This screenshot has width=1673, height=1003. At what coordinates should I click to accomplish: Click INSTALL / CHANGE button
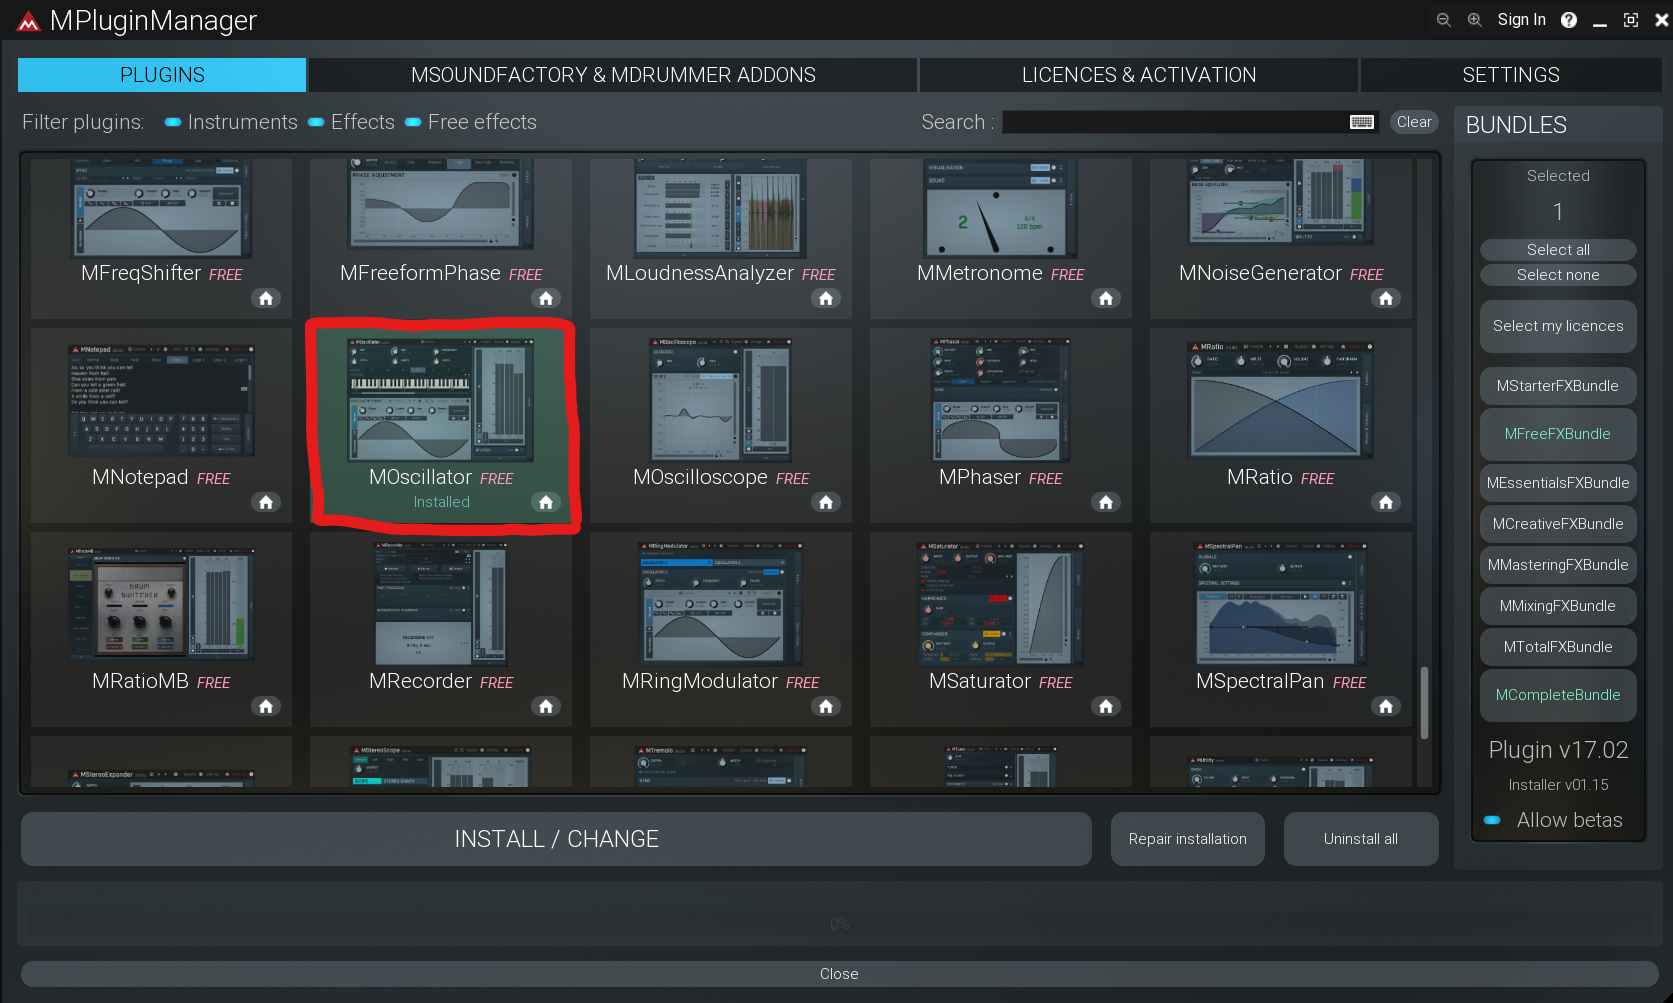[556, 839]
